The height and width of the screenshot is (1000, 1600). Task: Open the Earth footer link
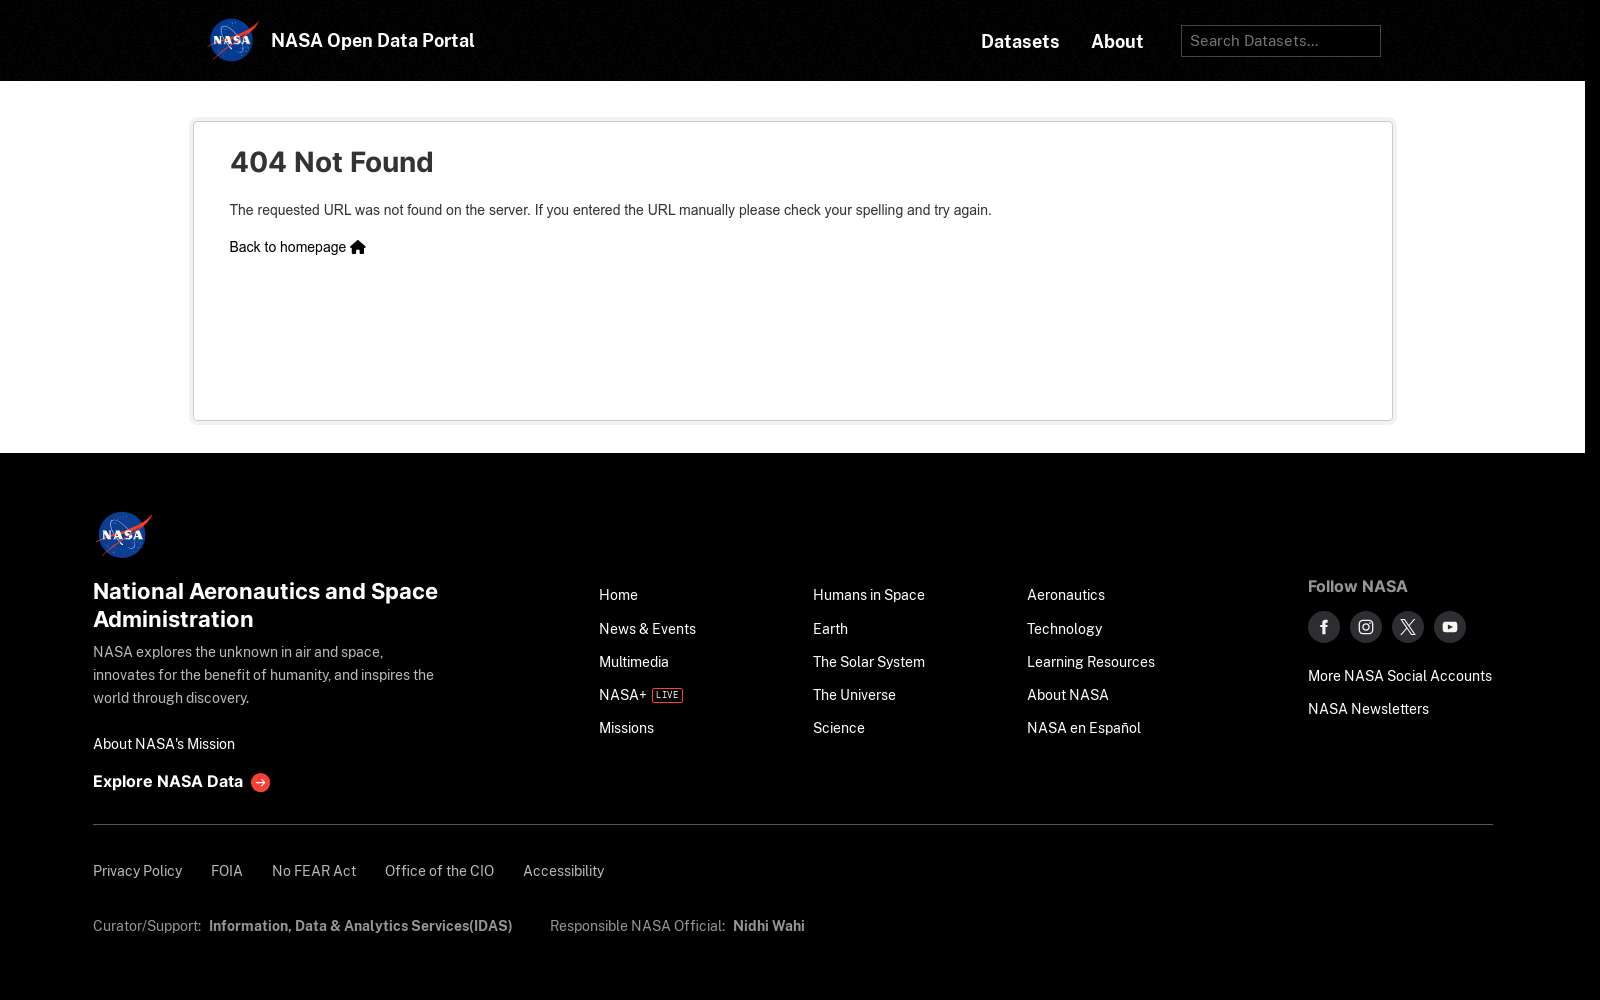point(830,629)
